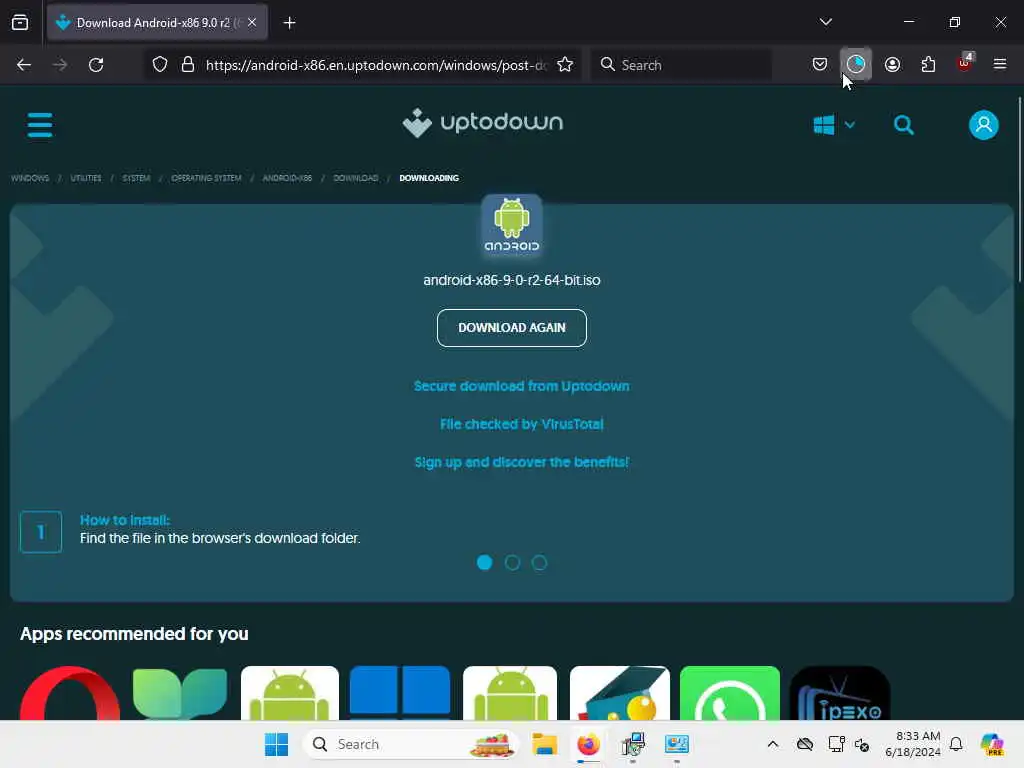Bookmark this page with the star

coord(565,65)
